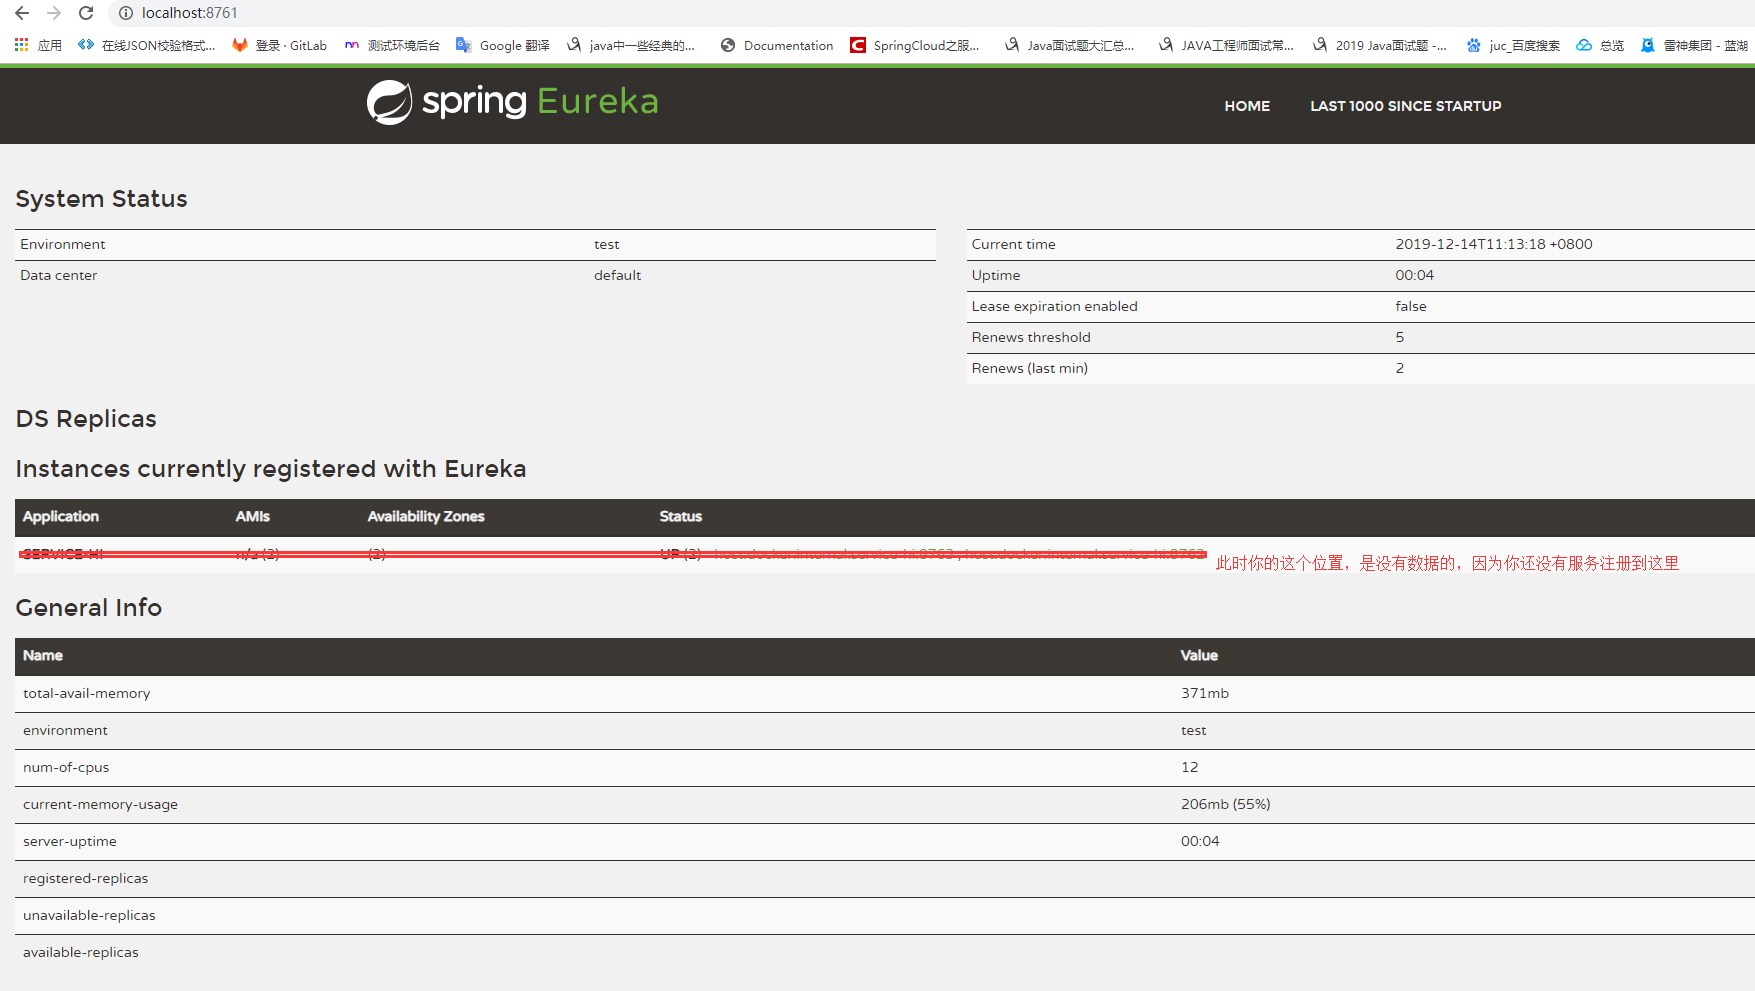The image size is (1755, 991).
Task: Click the 206mb (55%) value
Action: click(x=1226, y=805)
